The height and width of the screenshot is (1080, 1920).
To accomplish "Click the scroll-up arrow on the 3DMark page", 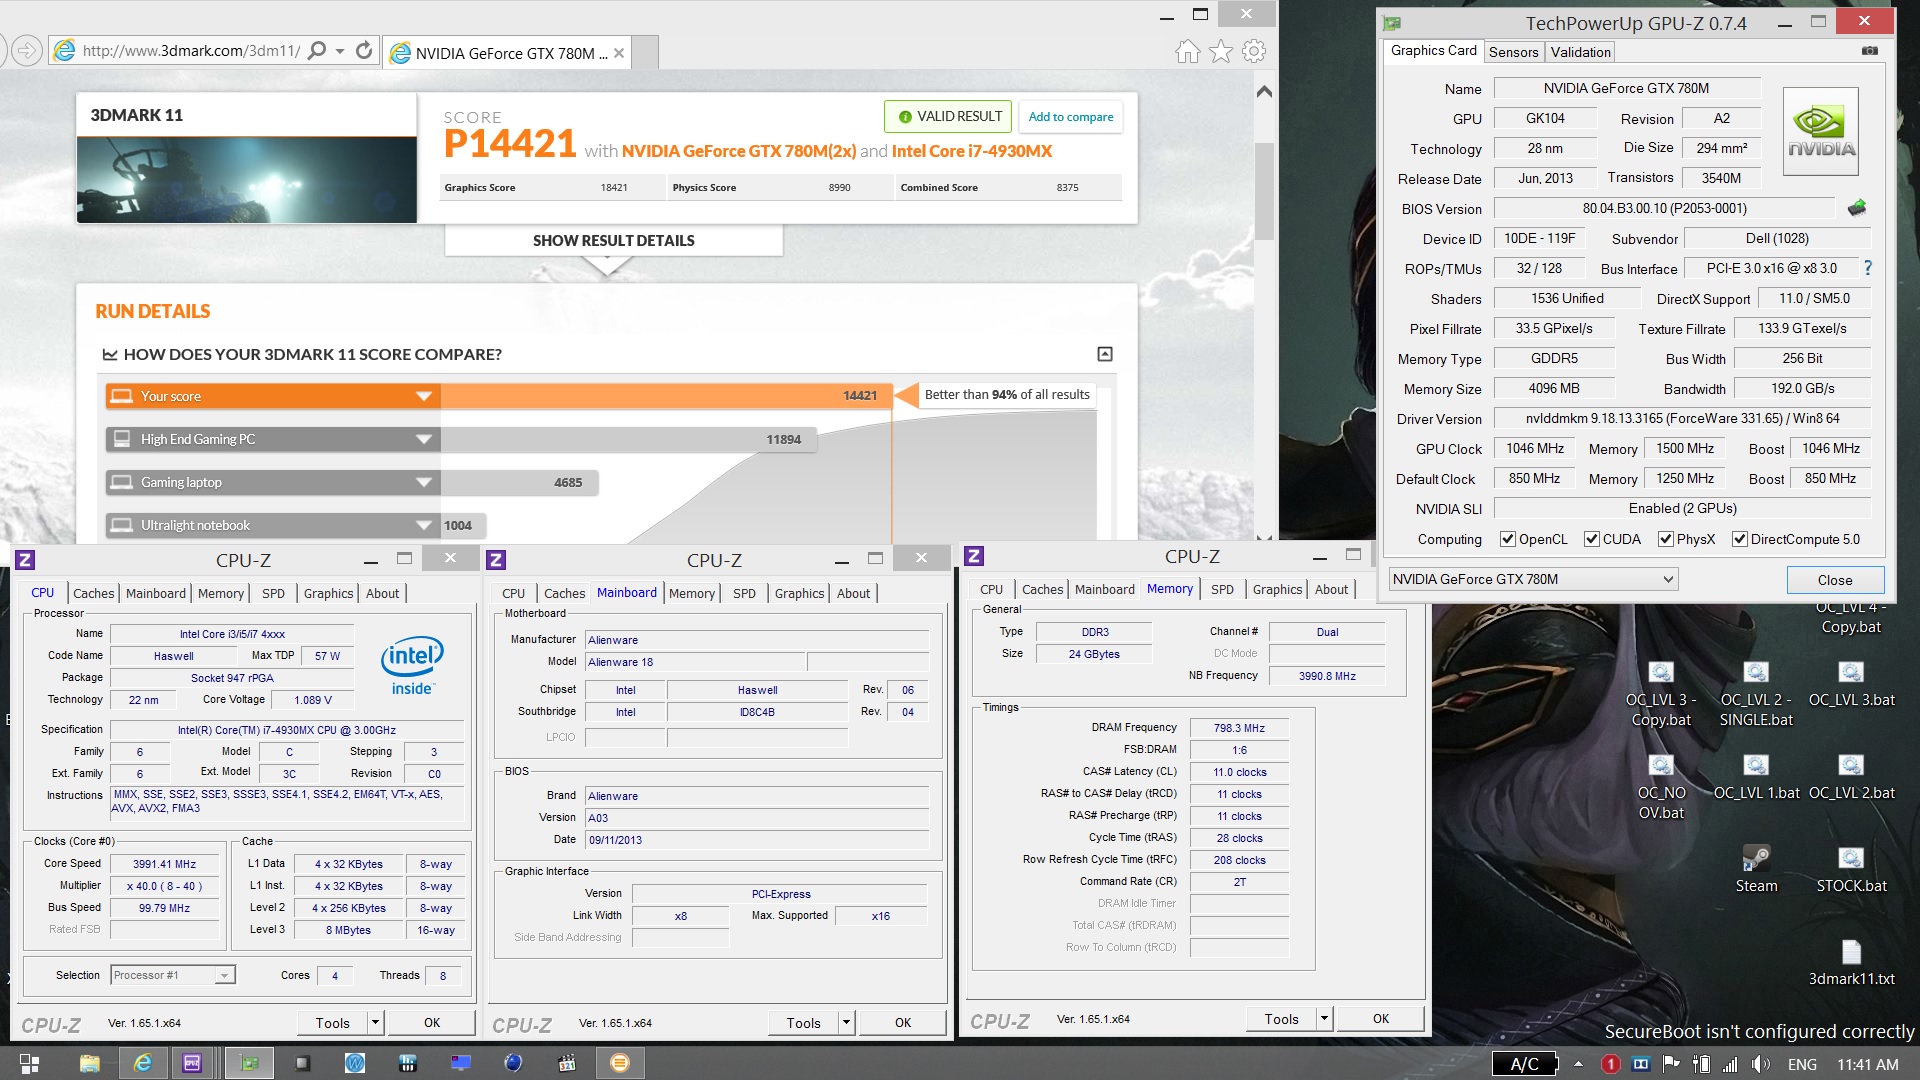I will (x=1264, y=91).
